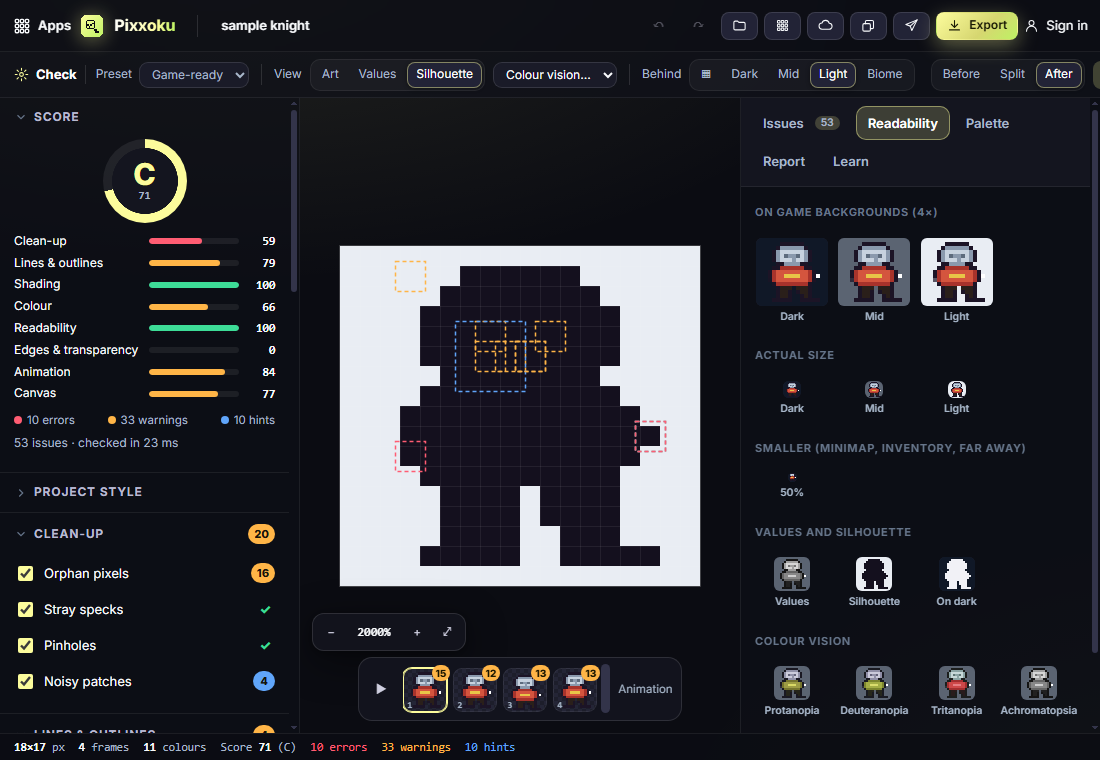Play the frame animation
The height and width of the screenshot is (760, 1100).
(380, 689)
